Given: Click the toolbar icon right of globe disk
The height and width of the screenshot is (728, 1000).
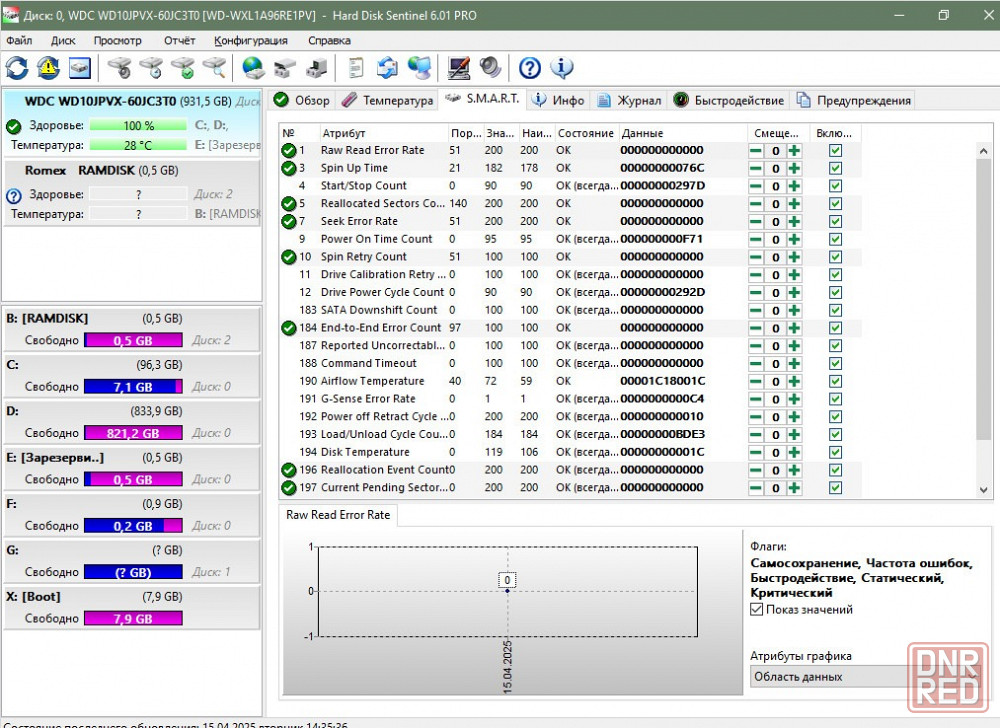Looking at the screenshot, I should click(x=284, y=68).
